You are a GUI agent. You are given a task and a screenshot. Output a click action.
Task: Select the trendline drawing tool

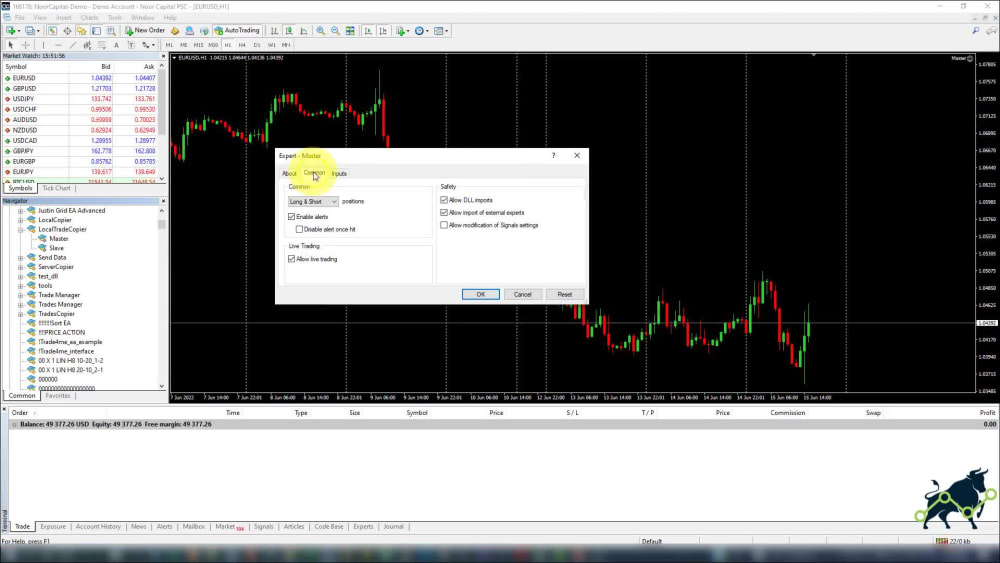(73, 45)
